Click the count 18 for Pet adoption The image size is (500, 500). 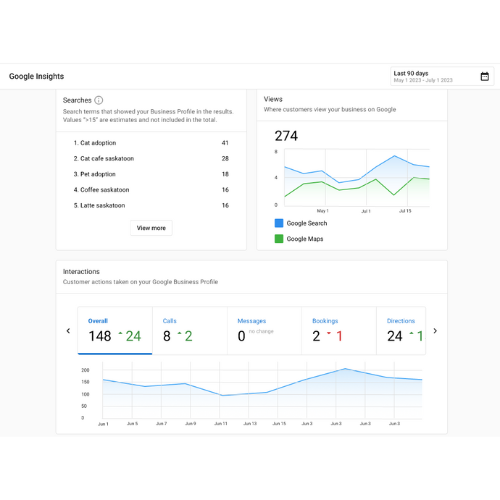(225, 174)
